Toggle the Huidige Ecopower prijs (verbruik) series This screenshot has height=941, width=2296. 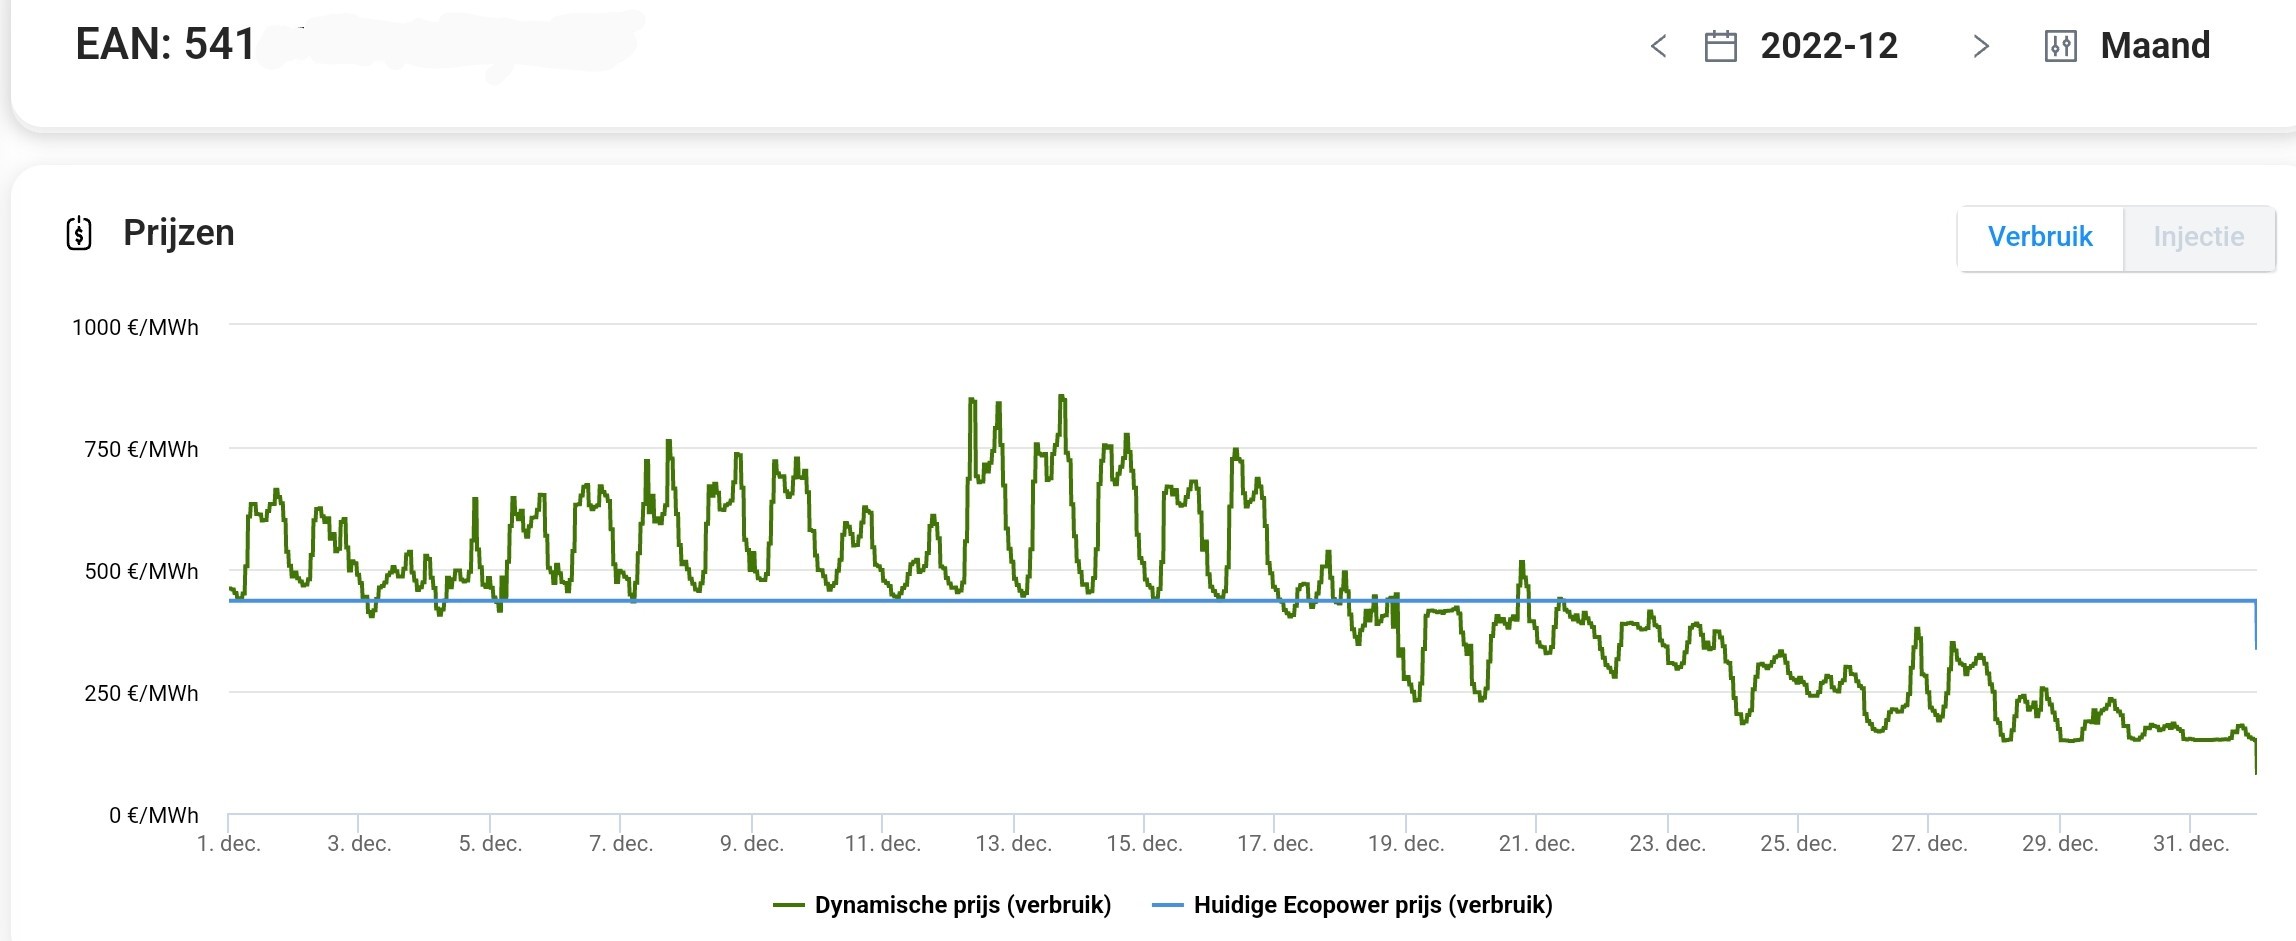(1372, 905)
